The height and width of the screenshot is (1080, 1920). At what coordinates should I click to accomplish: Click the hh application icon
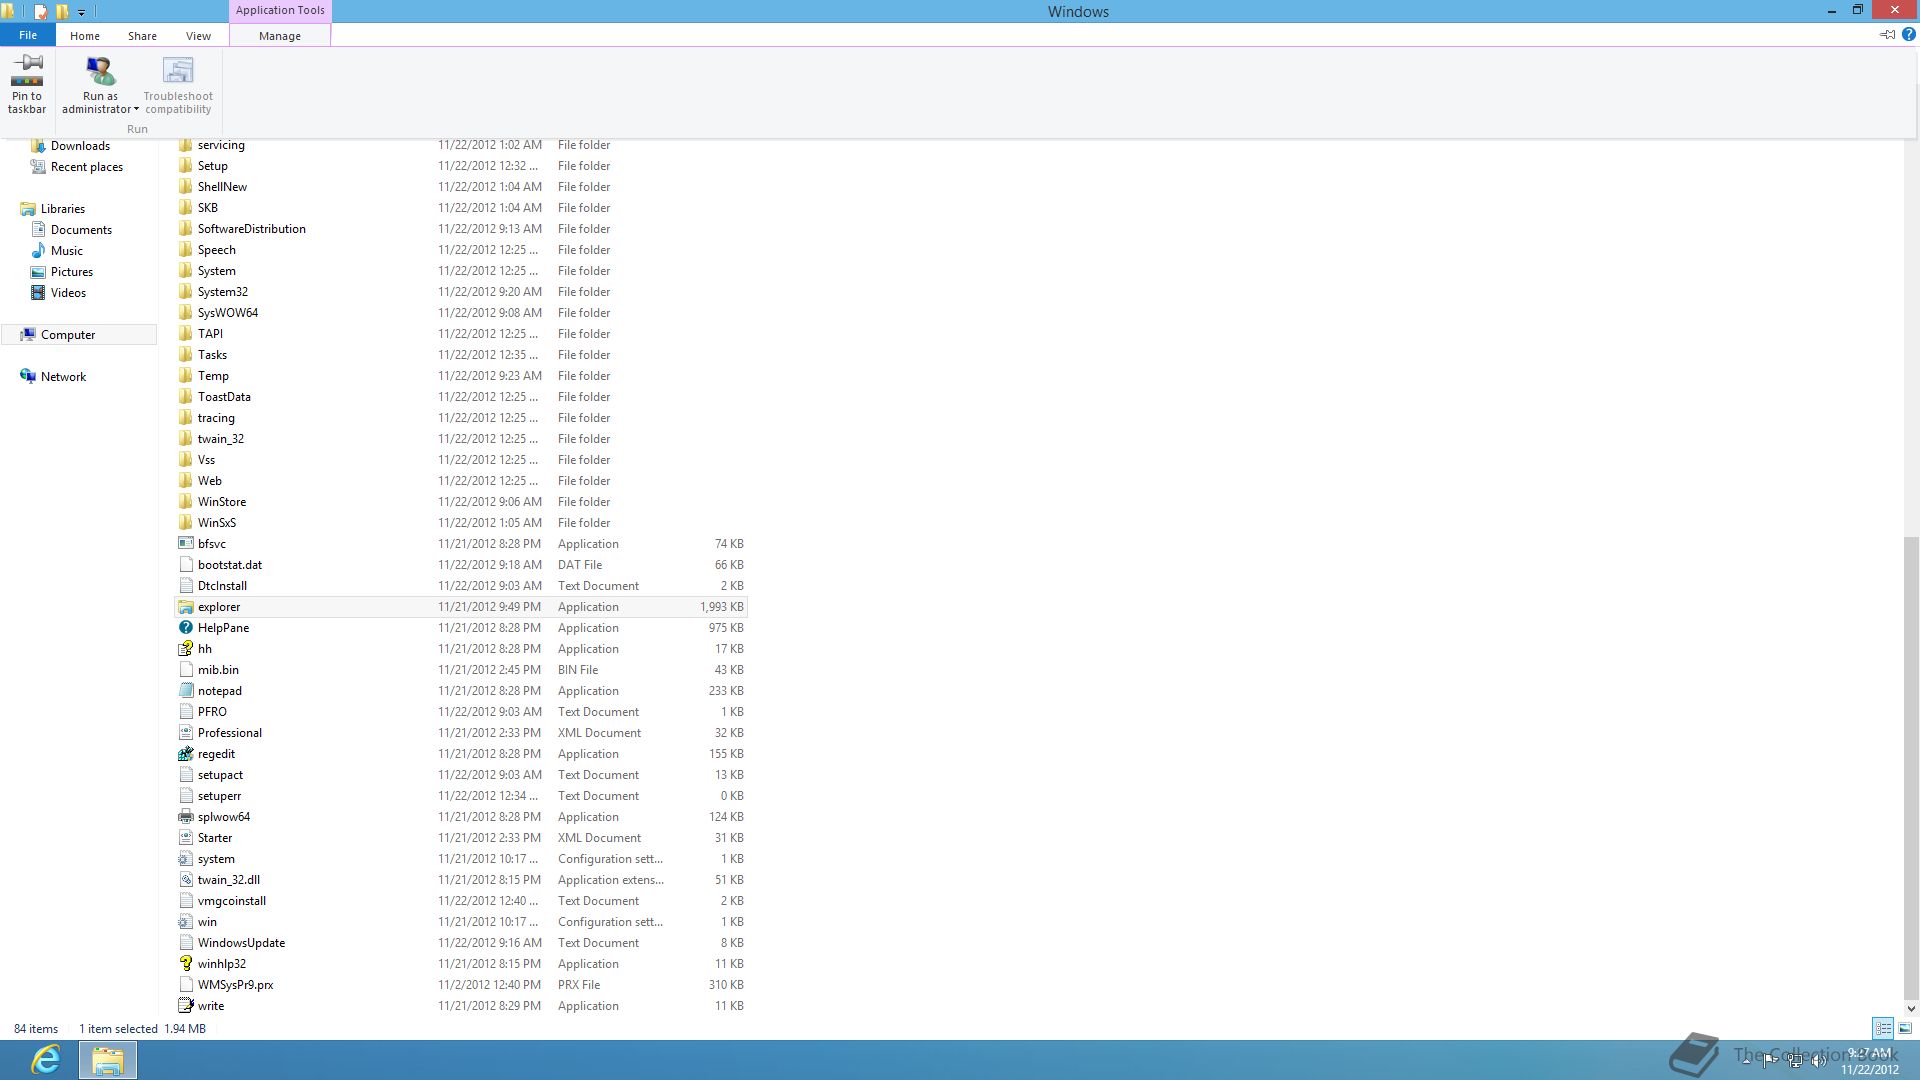pyautogui.click(x=185, y=649)
